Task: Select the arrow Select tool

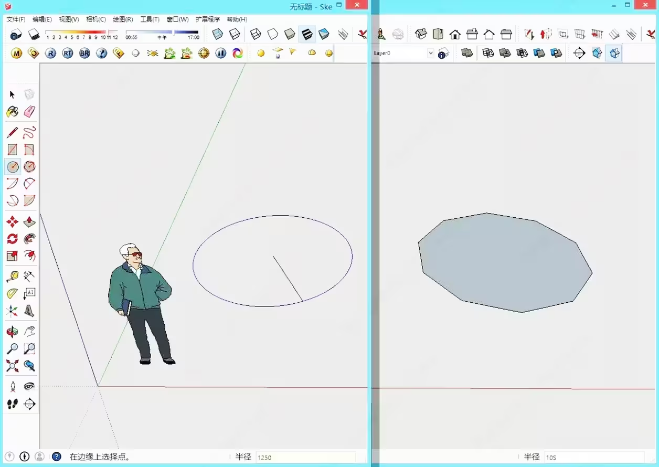Action: (x=12, y=95)
